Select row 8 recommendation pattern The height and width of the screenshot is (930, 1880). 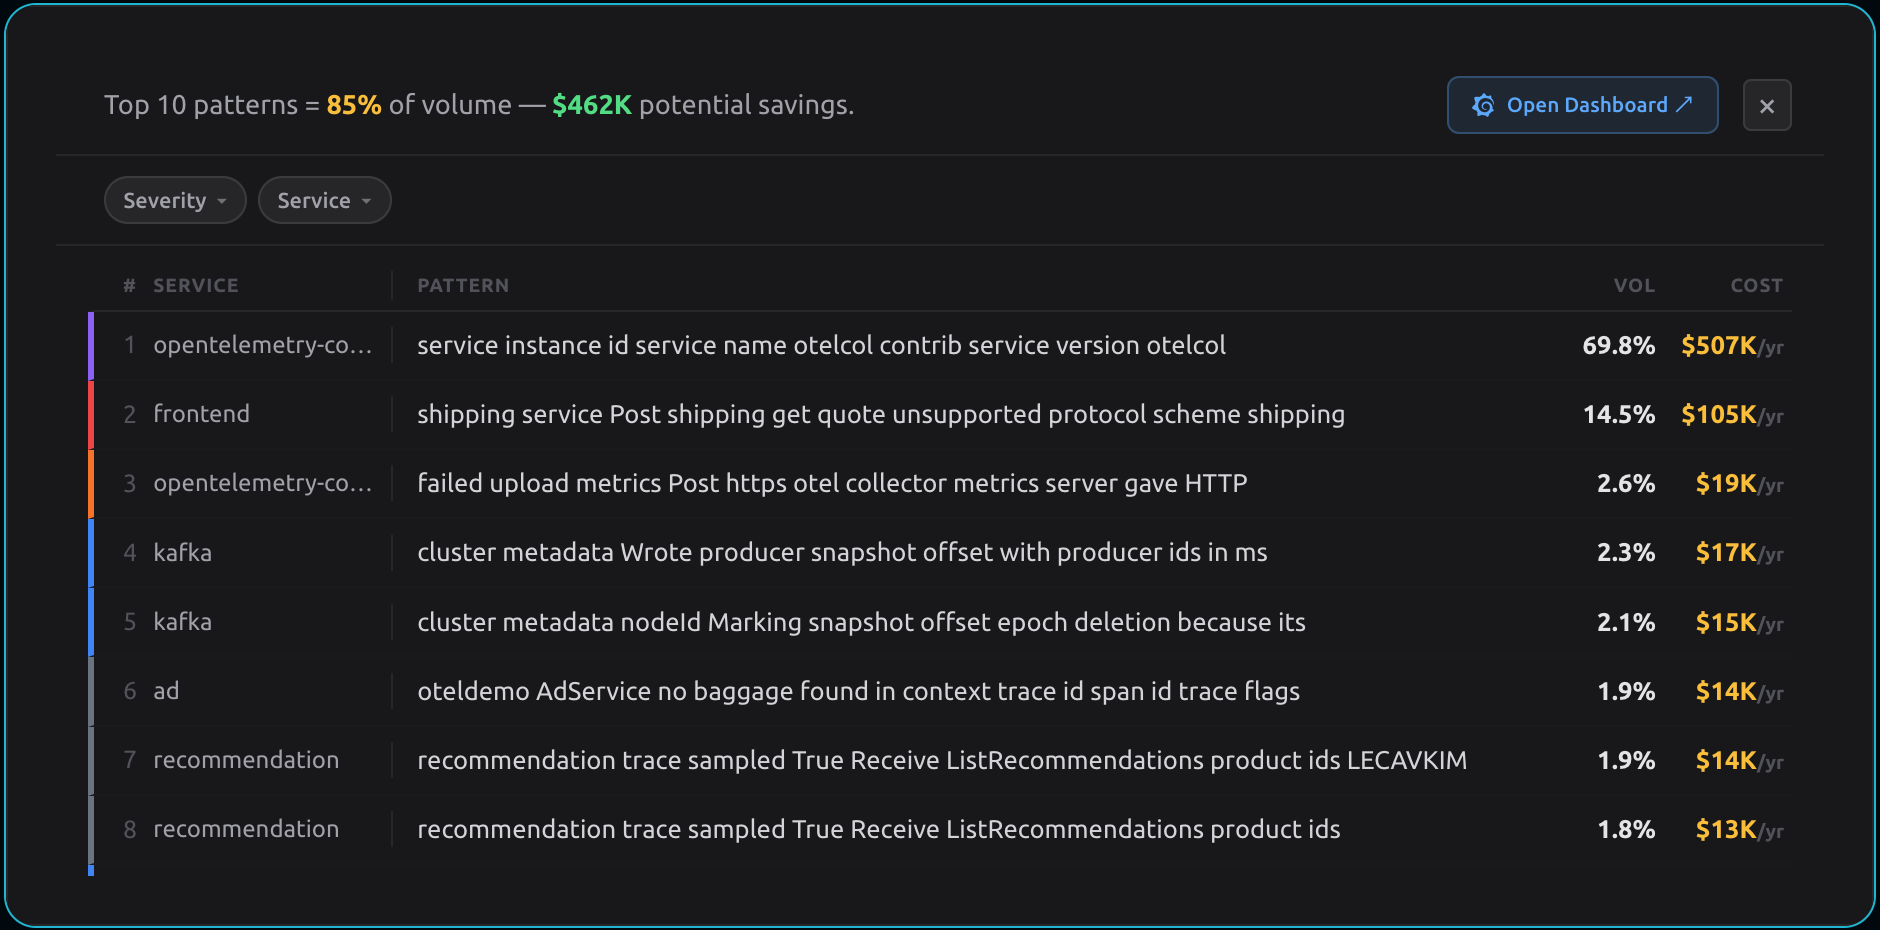tap(878, 829)
